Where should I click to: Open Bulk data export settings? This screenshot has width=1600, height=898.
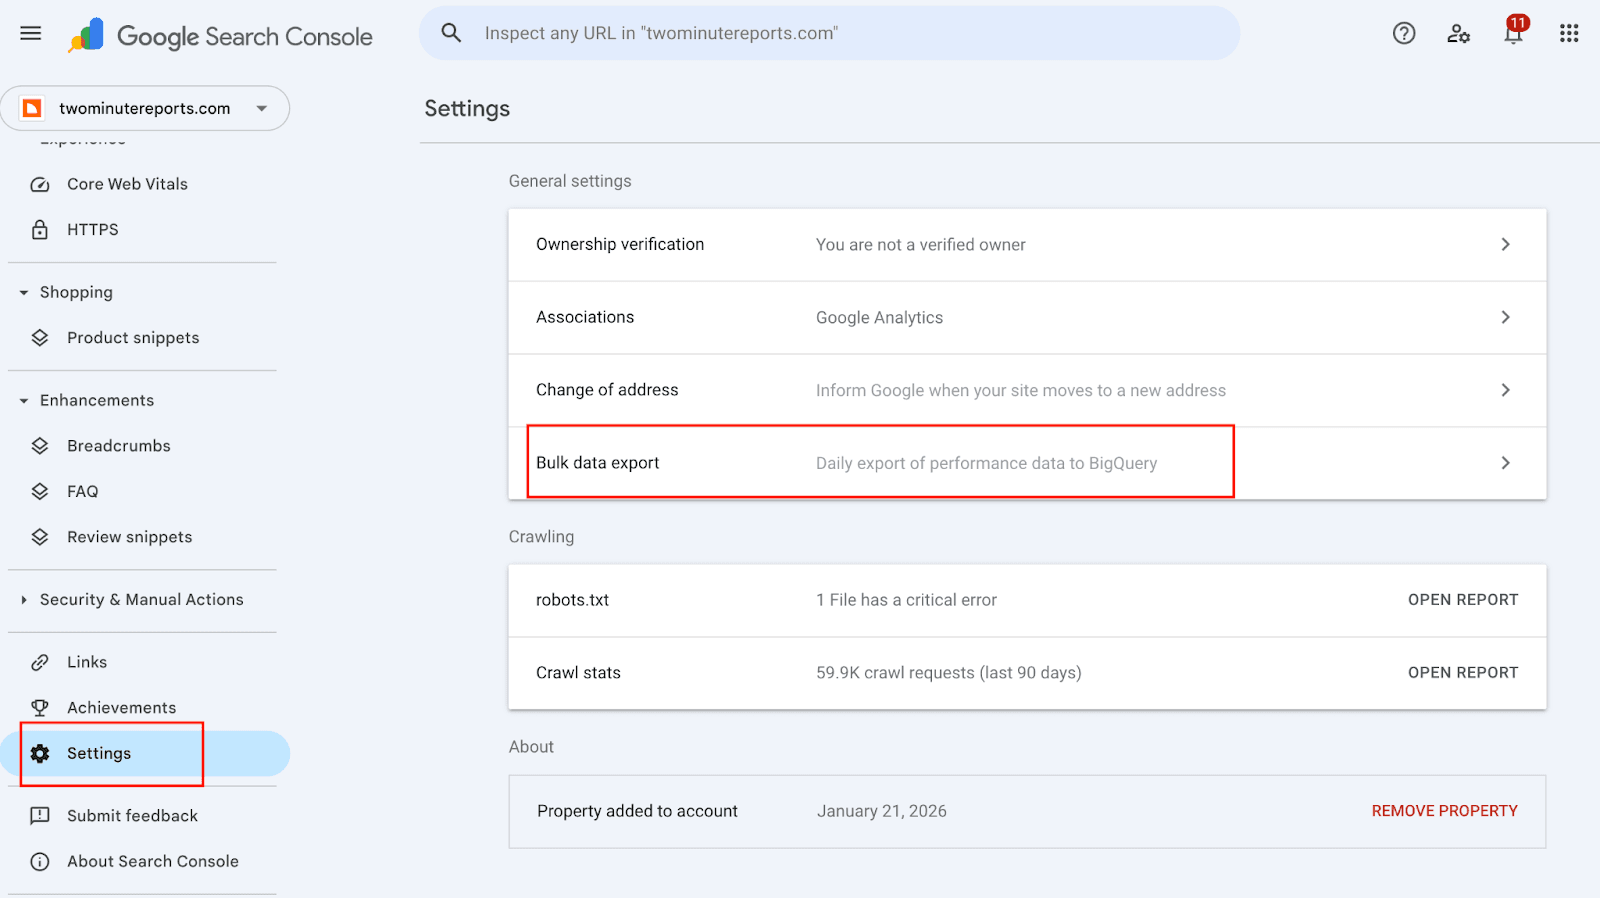pyautogui.click(x=1026, y=463)
